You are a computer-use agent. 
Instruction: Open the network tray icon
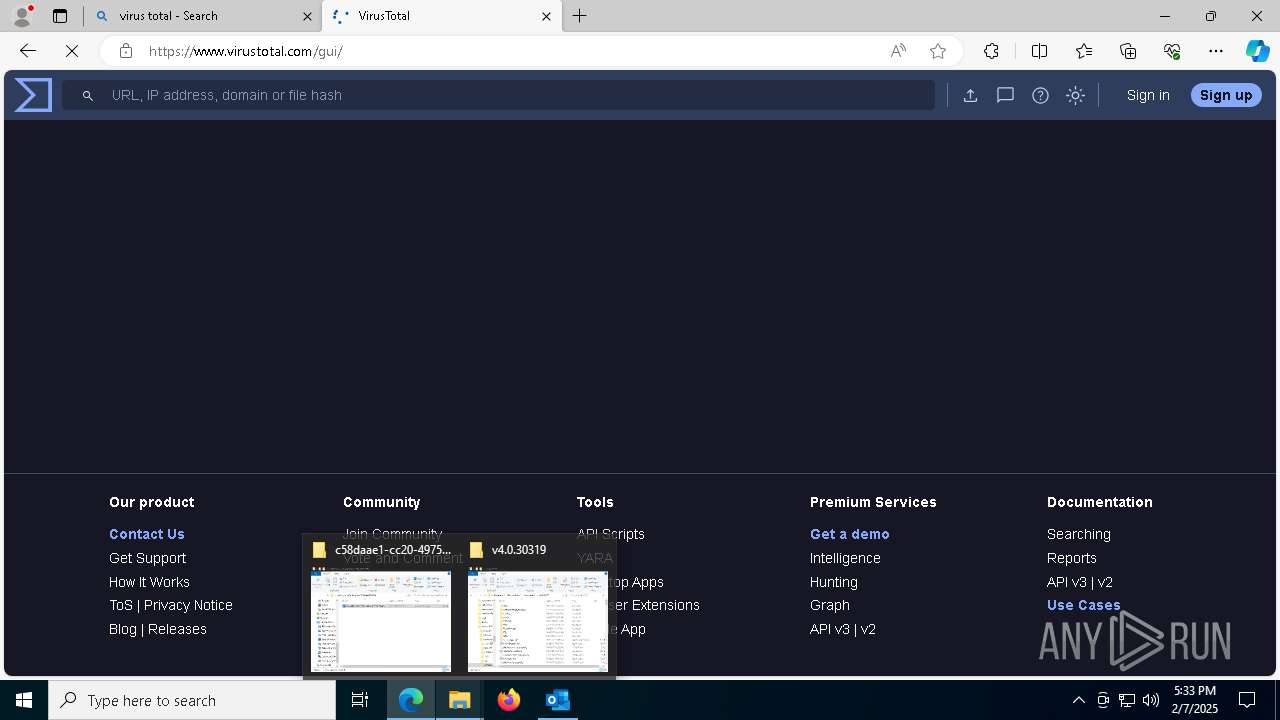tap(1127, 700)
